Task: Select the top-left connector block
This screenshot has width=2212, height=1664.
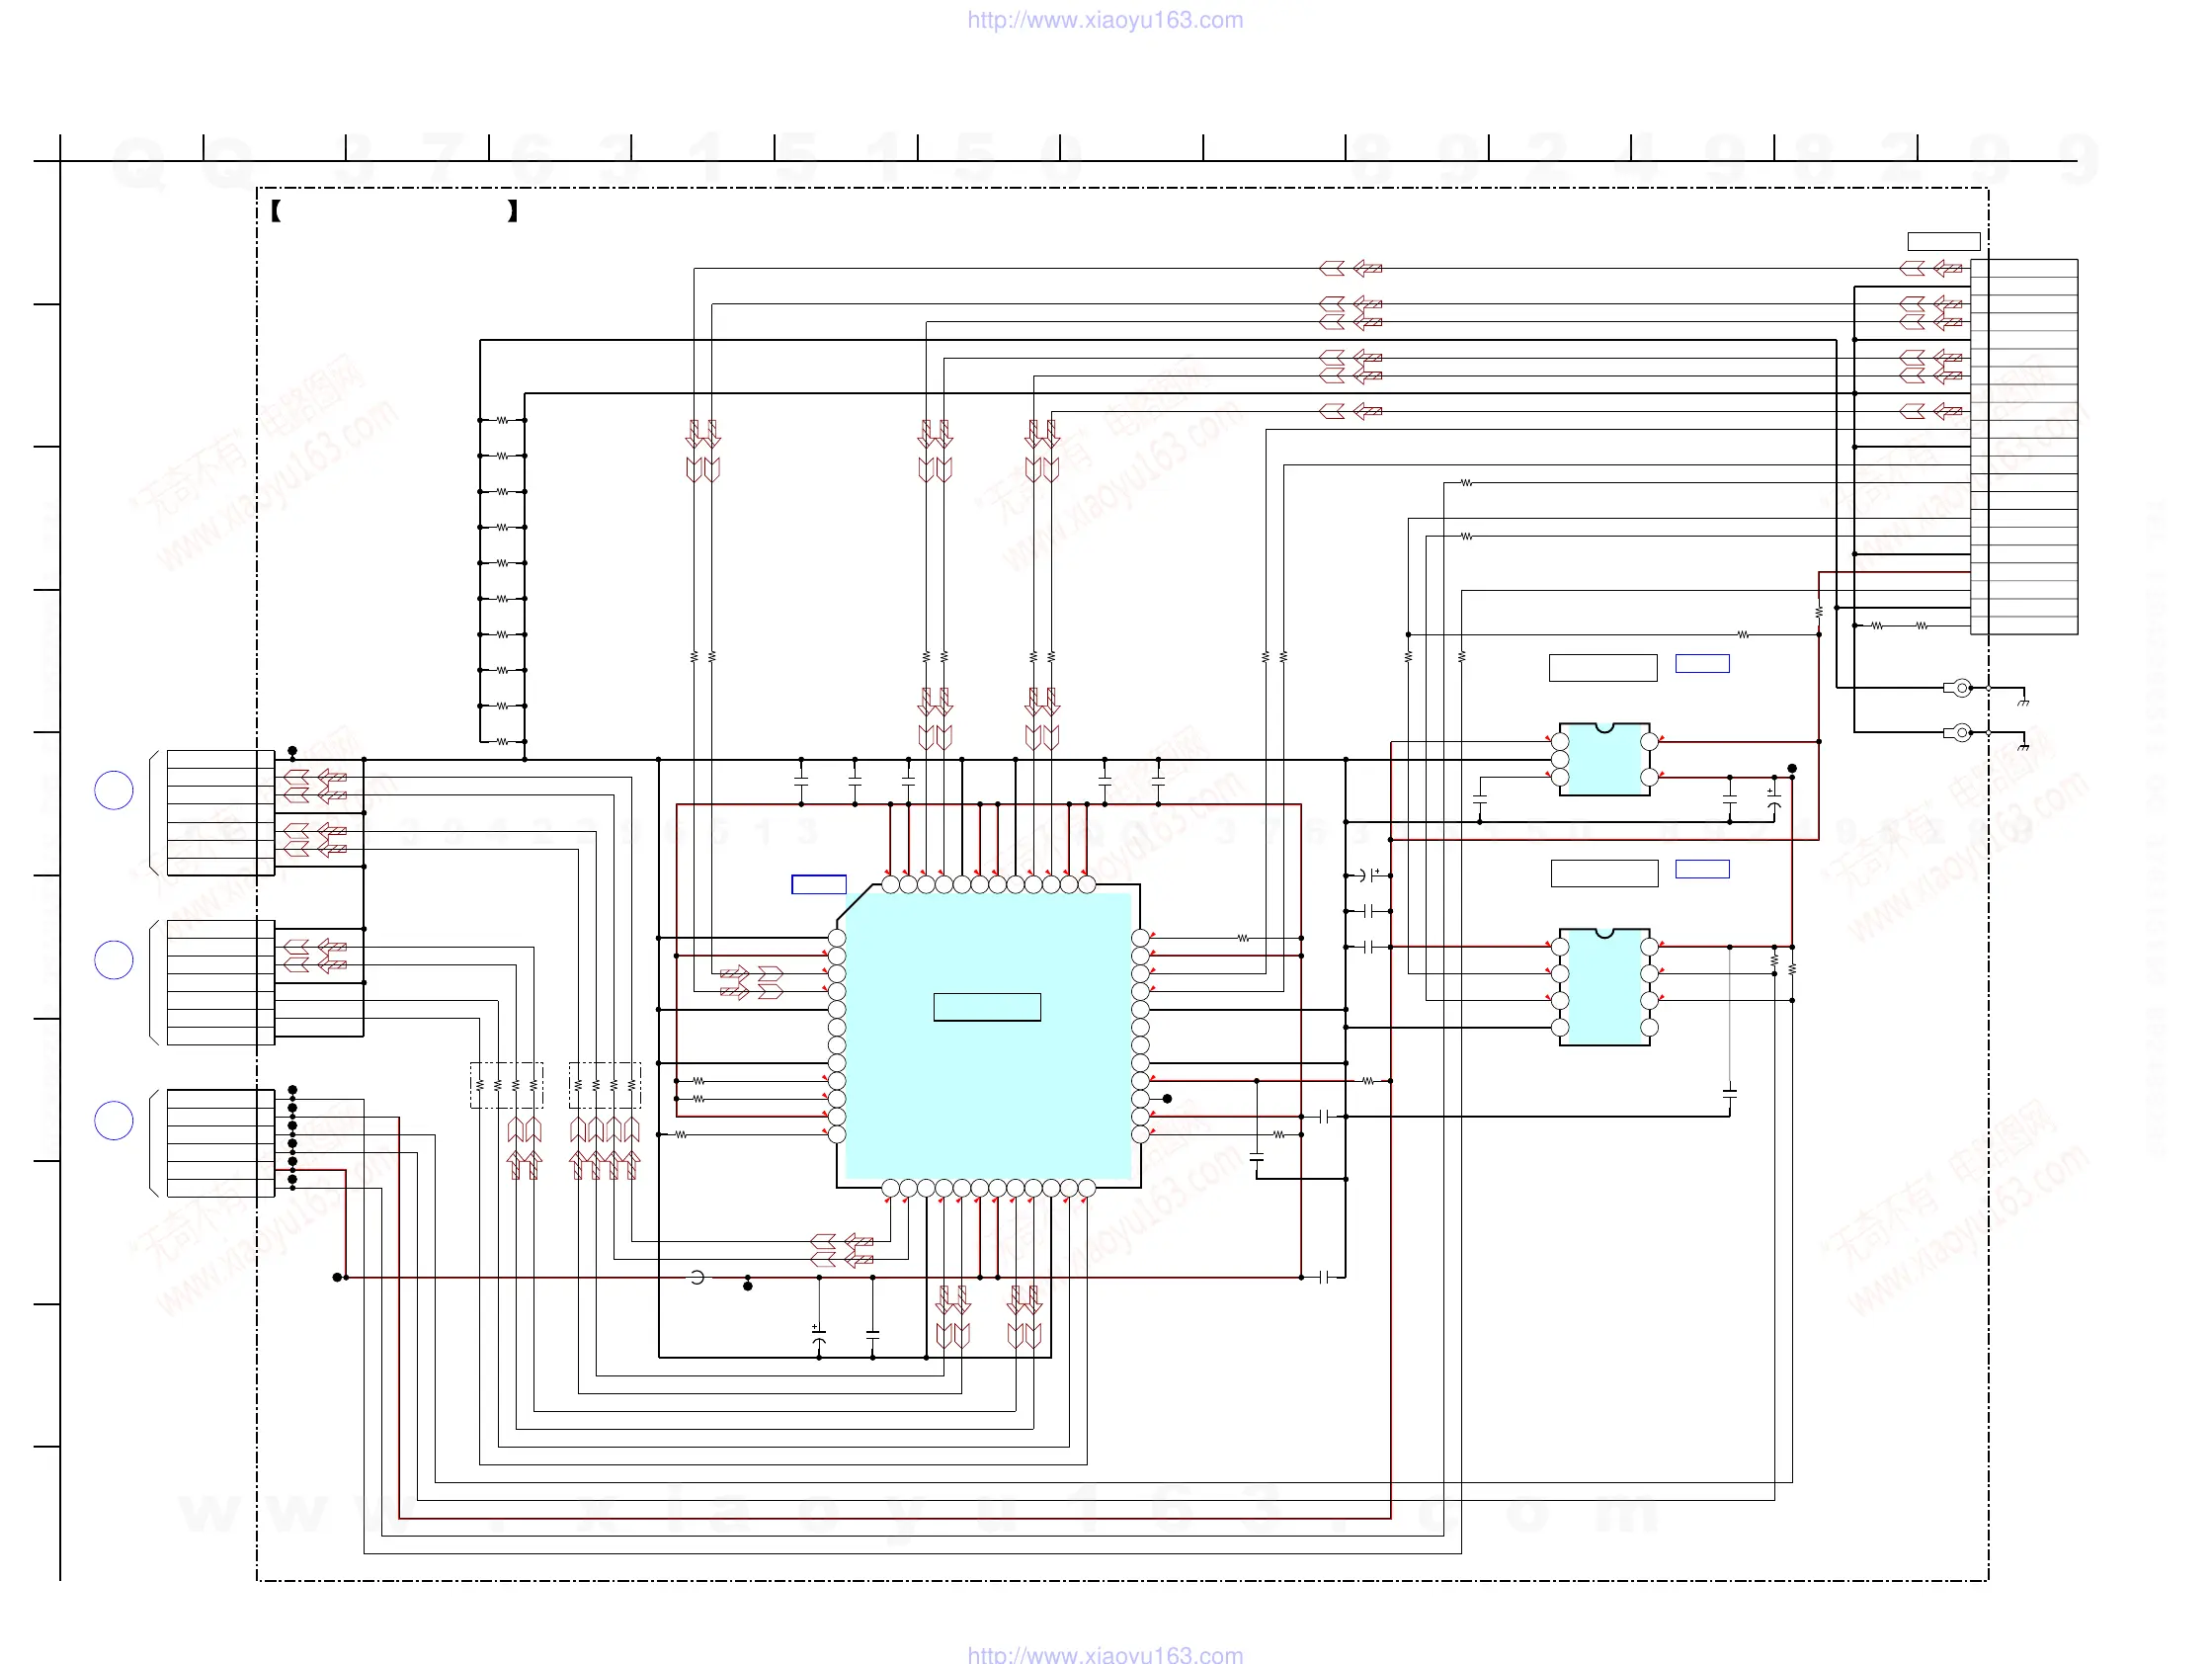Action: pyautogui.click(x=220, y=813)
